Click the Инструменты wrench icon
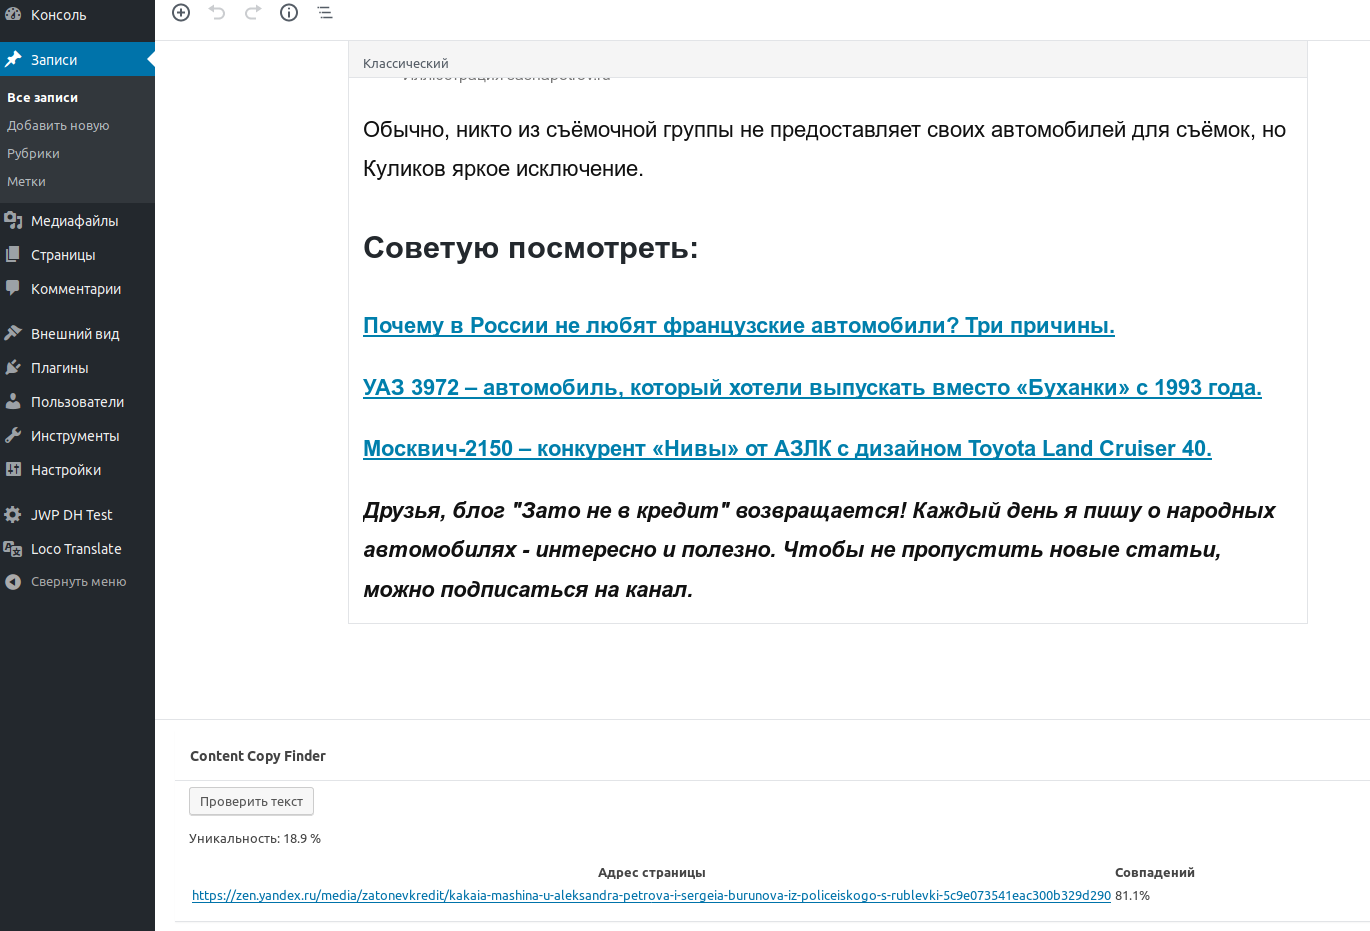Viewport: 1370px width, 931px height. point(13,436)
